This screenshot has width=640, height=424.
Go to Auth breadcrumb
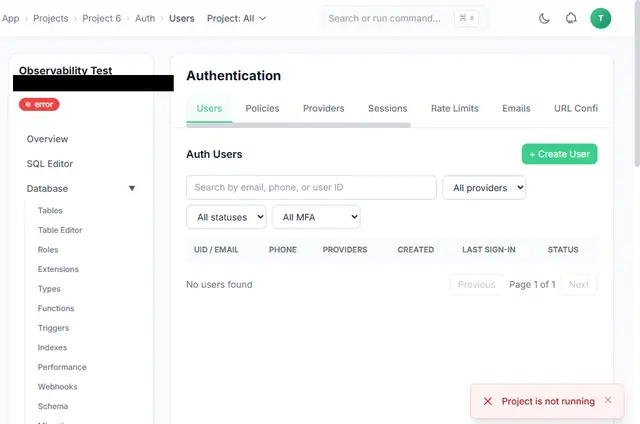pyautogui.click(x=145, y=18)
